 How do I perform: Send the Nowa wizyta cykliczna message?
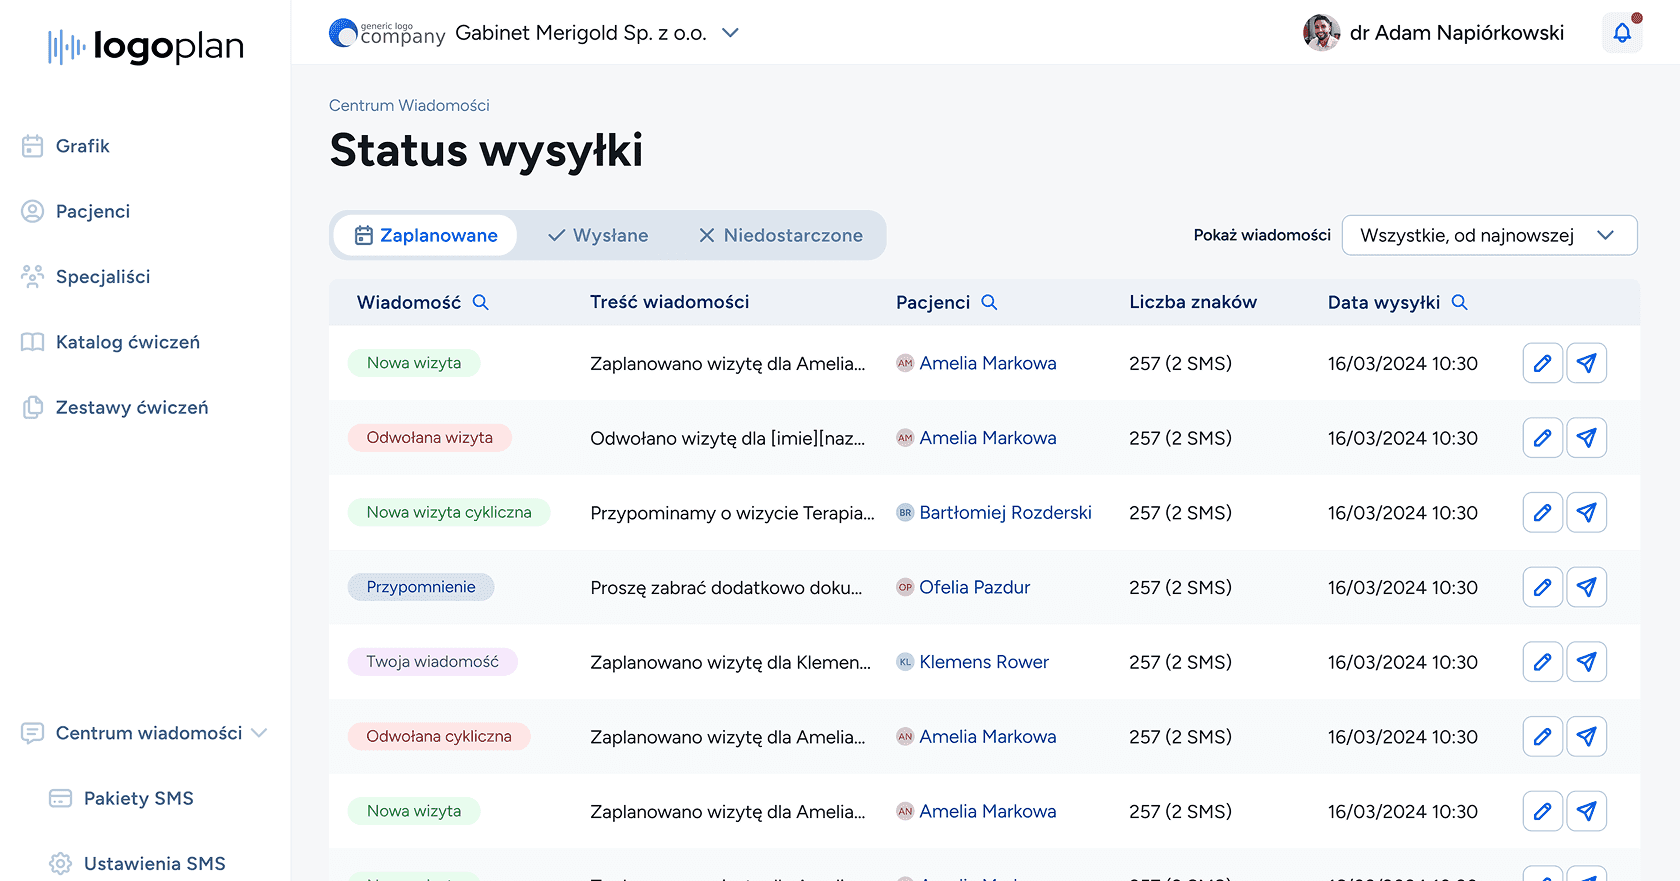click(1587, 513)
